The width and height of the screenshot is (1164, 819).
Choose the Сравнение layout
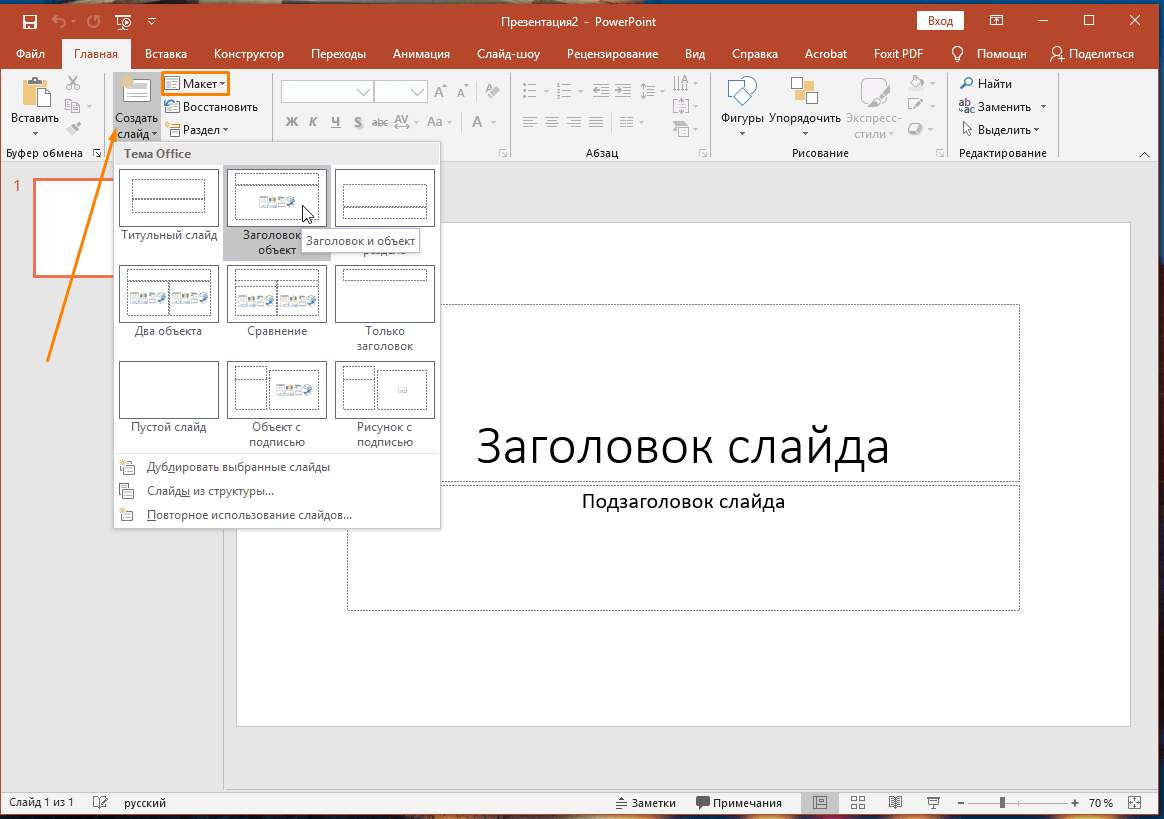(x=277, y=294)
